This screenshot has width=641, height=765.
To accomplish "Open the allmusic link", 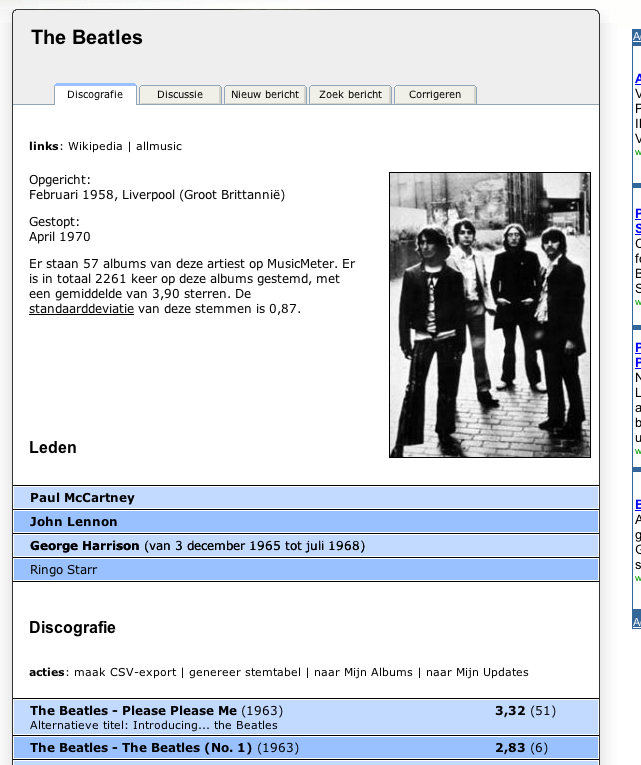I will 159,146.
